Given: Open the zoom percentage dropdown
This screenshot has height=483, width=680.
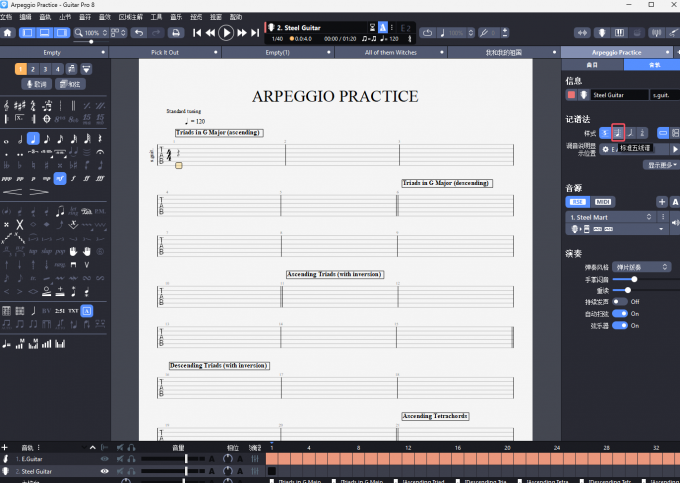Looking at the screenshot, I should coord(95,33).
